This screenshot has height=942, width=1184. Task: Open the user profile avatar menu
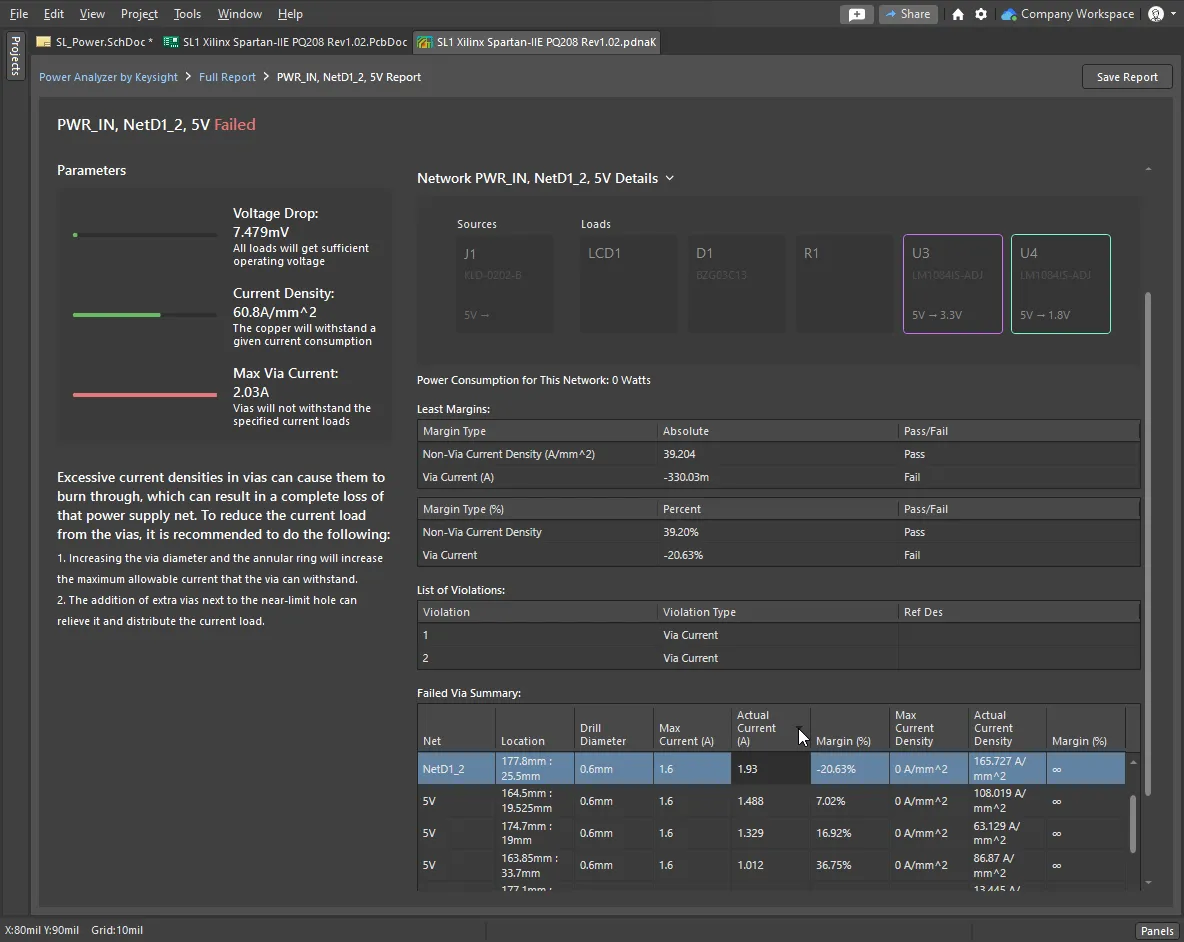pyautogui.click(x=1157, y=14)
